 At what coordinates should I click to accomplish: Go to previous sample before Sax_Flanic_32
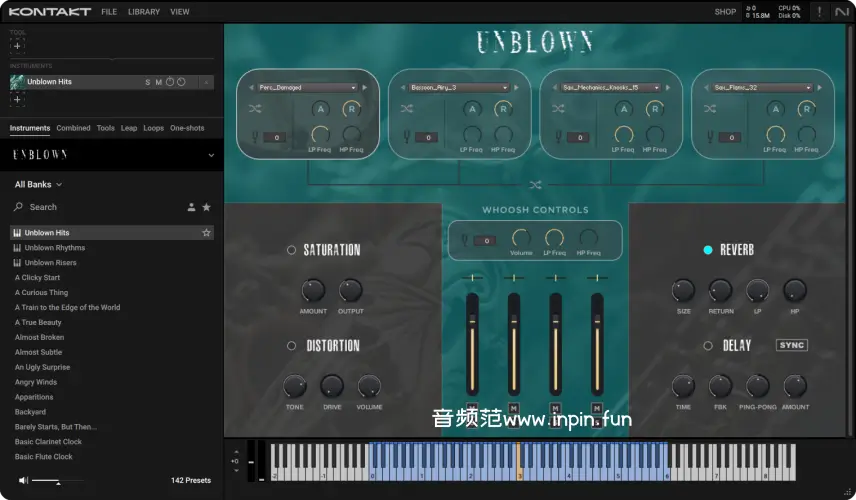706,87
